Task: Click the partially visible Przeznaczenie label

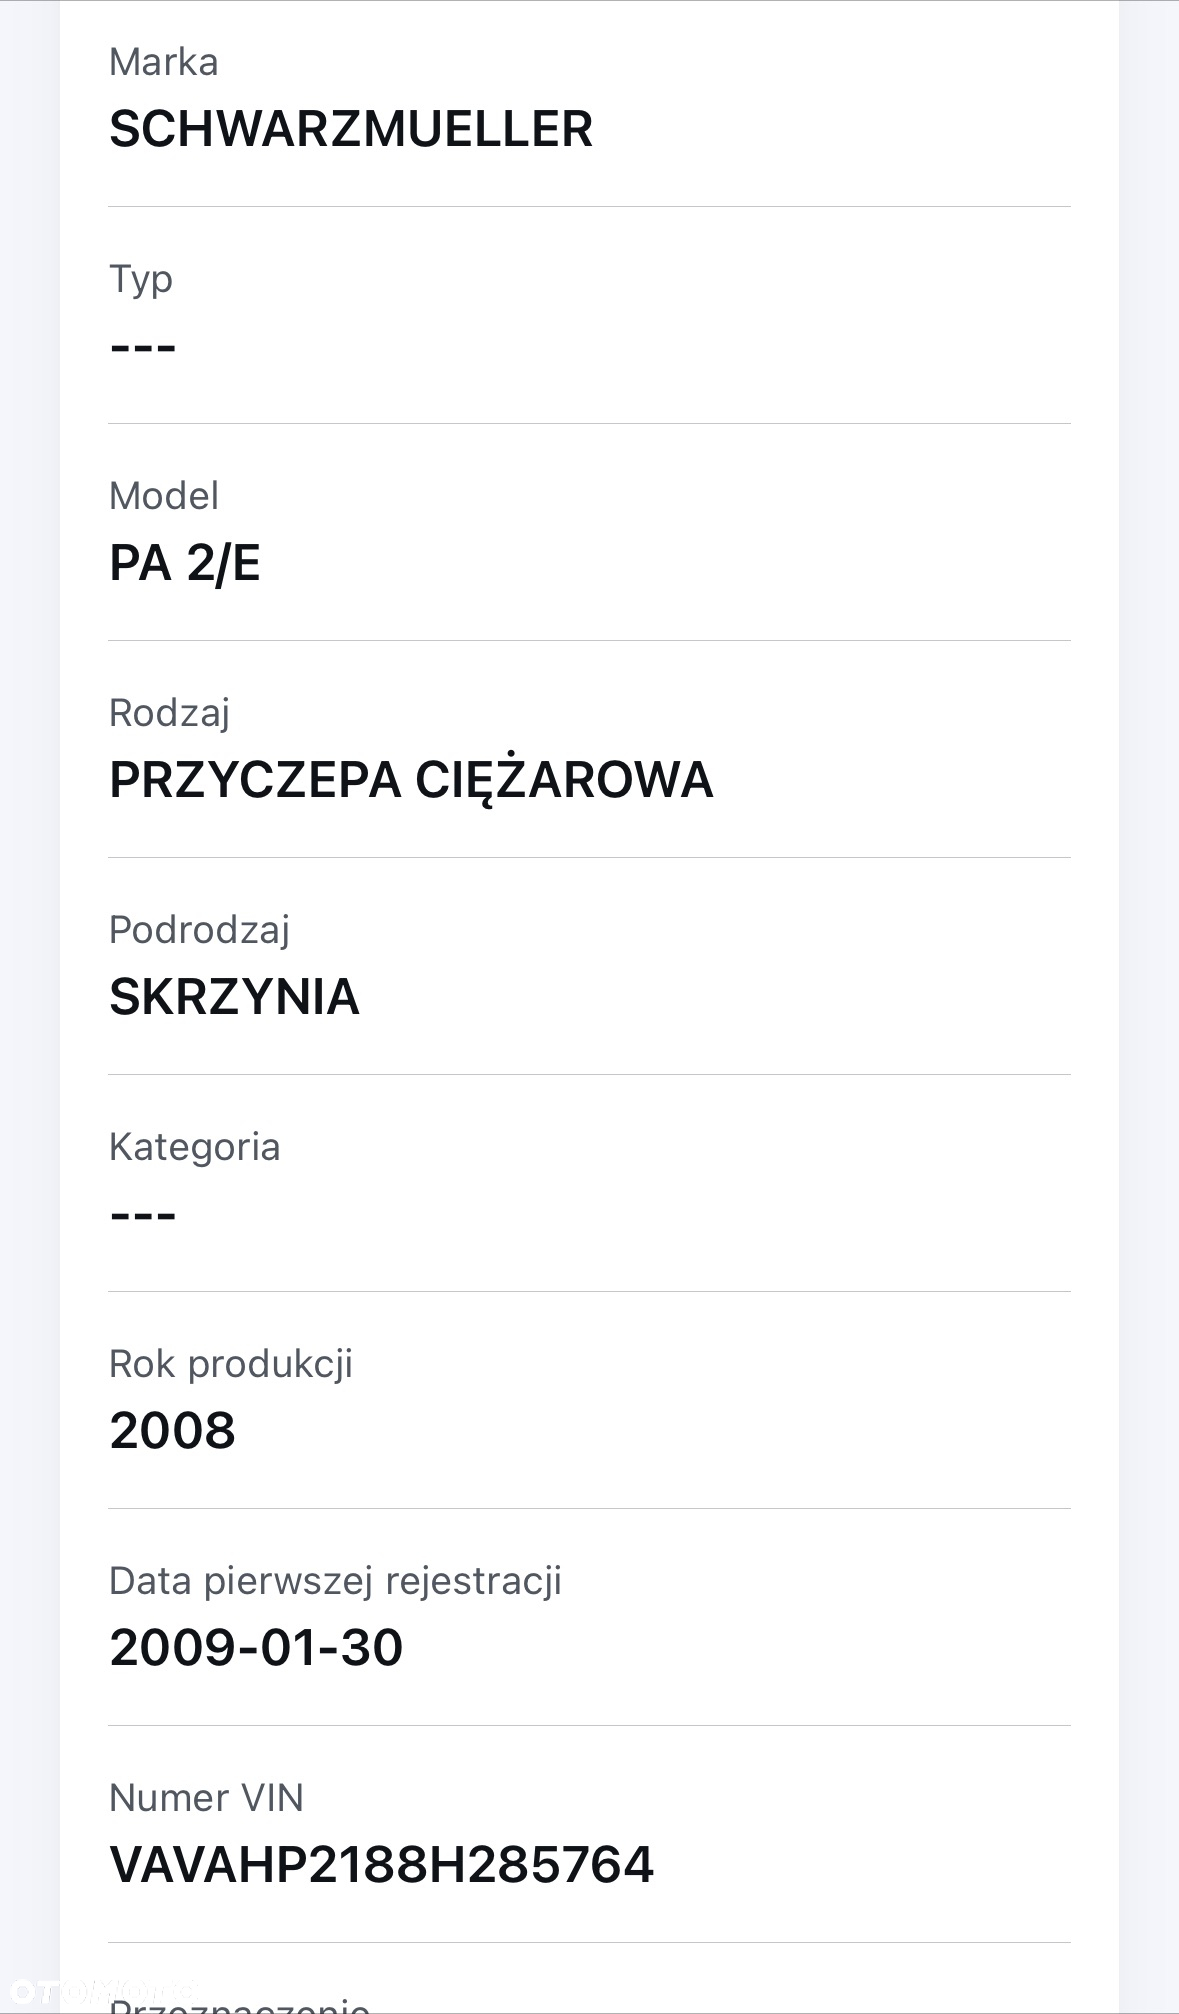Action: tap(240, 2004)
